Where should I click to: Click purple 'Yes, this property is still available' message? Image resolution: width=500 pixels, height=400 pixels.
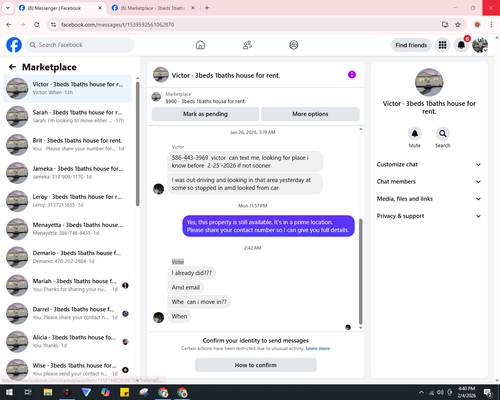pos(268,226)
